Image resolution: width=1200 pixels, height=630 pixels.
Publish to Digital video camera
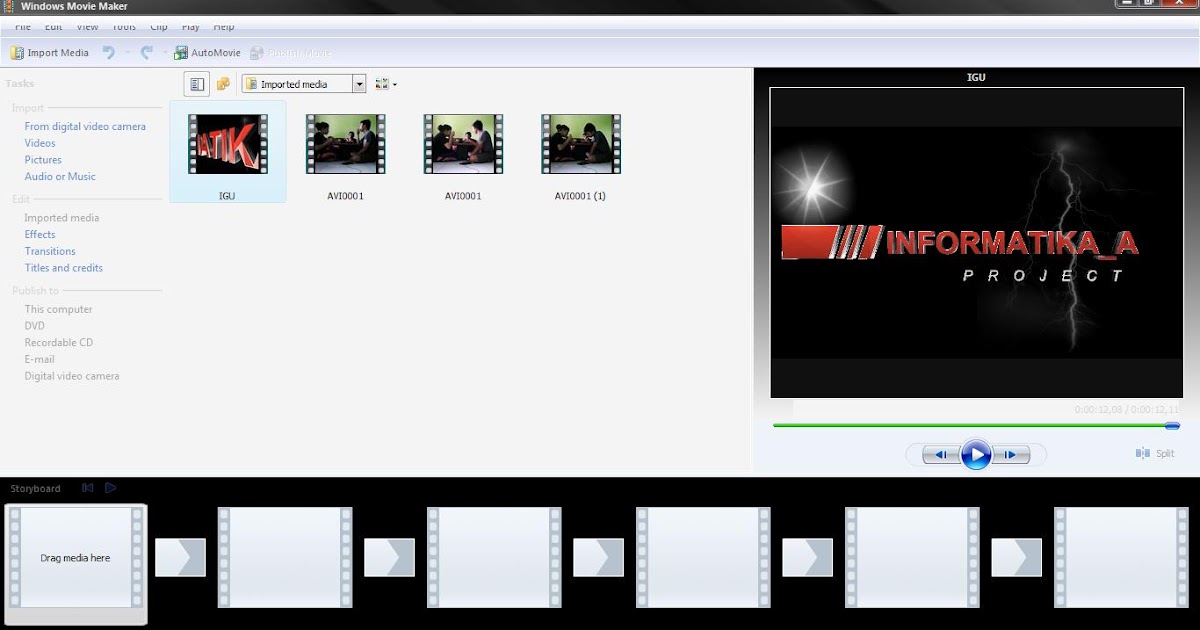[72, 376]
